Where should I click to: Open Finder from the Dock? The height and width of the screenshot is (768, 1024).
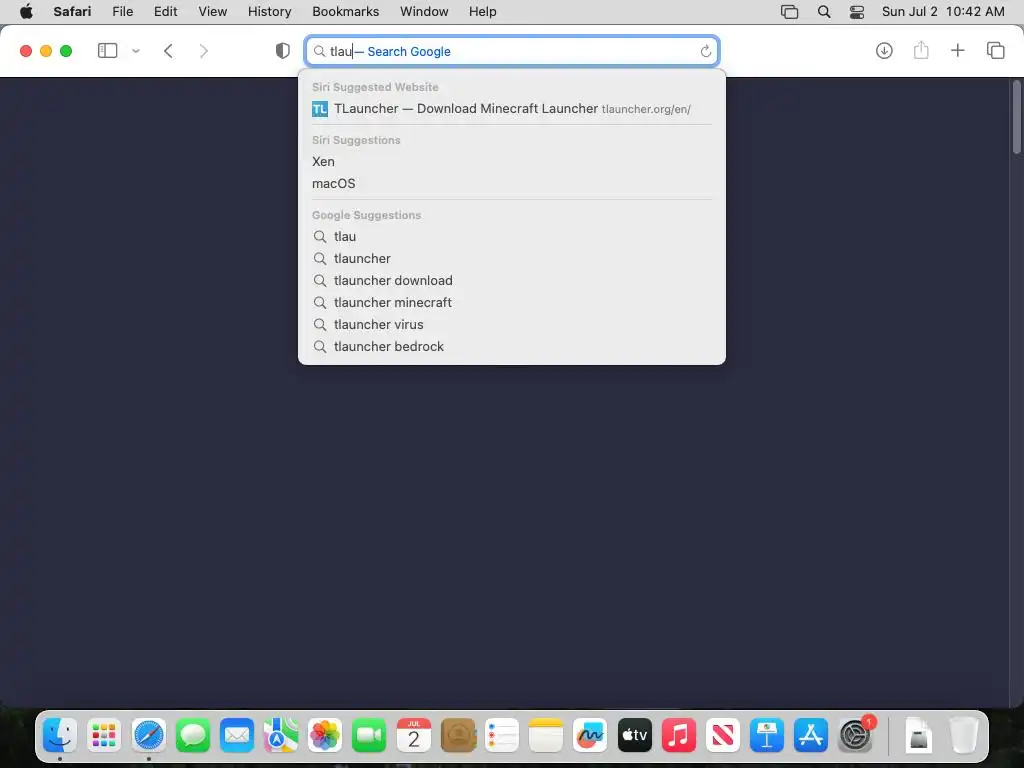[60, 735]
